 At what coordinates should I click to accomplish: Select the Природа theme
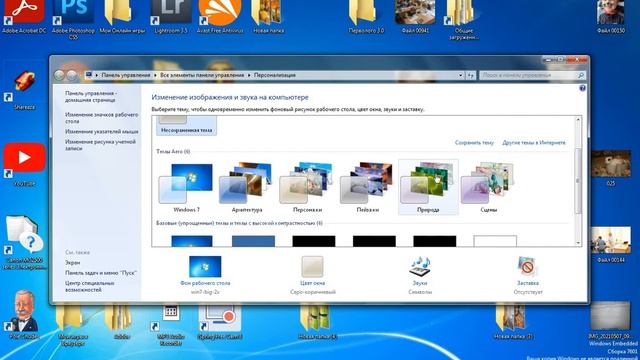pos(428,187)
